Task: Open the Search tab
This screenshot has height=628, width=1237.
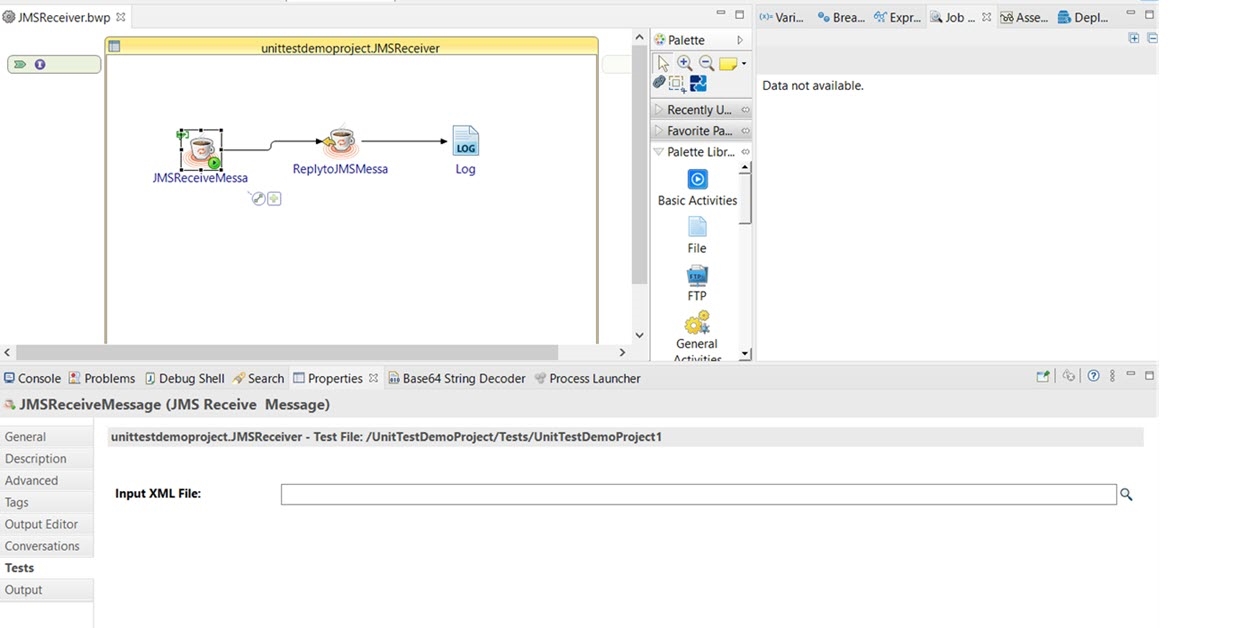Action: pyautogui.click(x=258, y=378)
